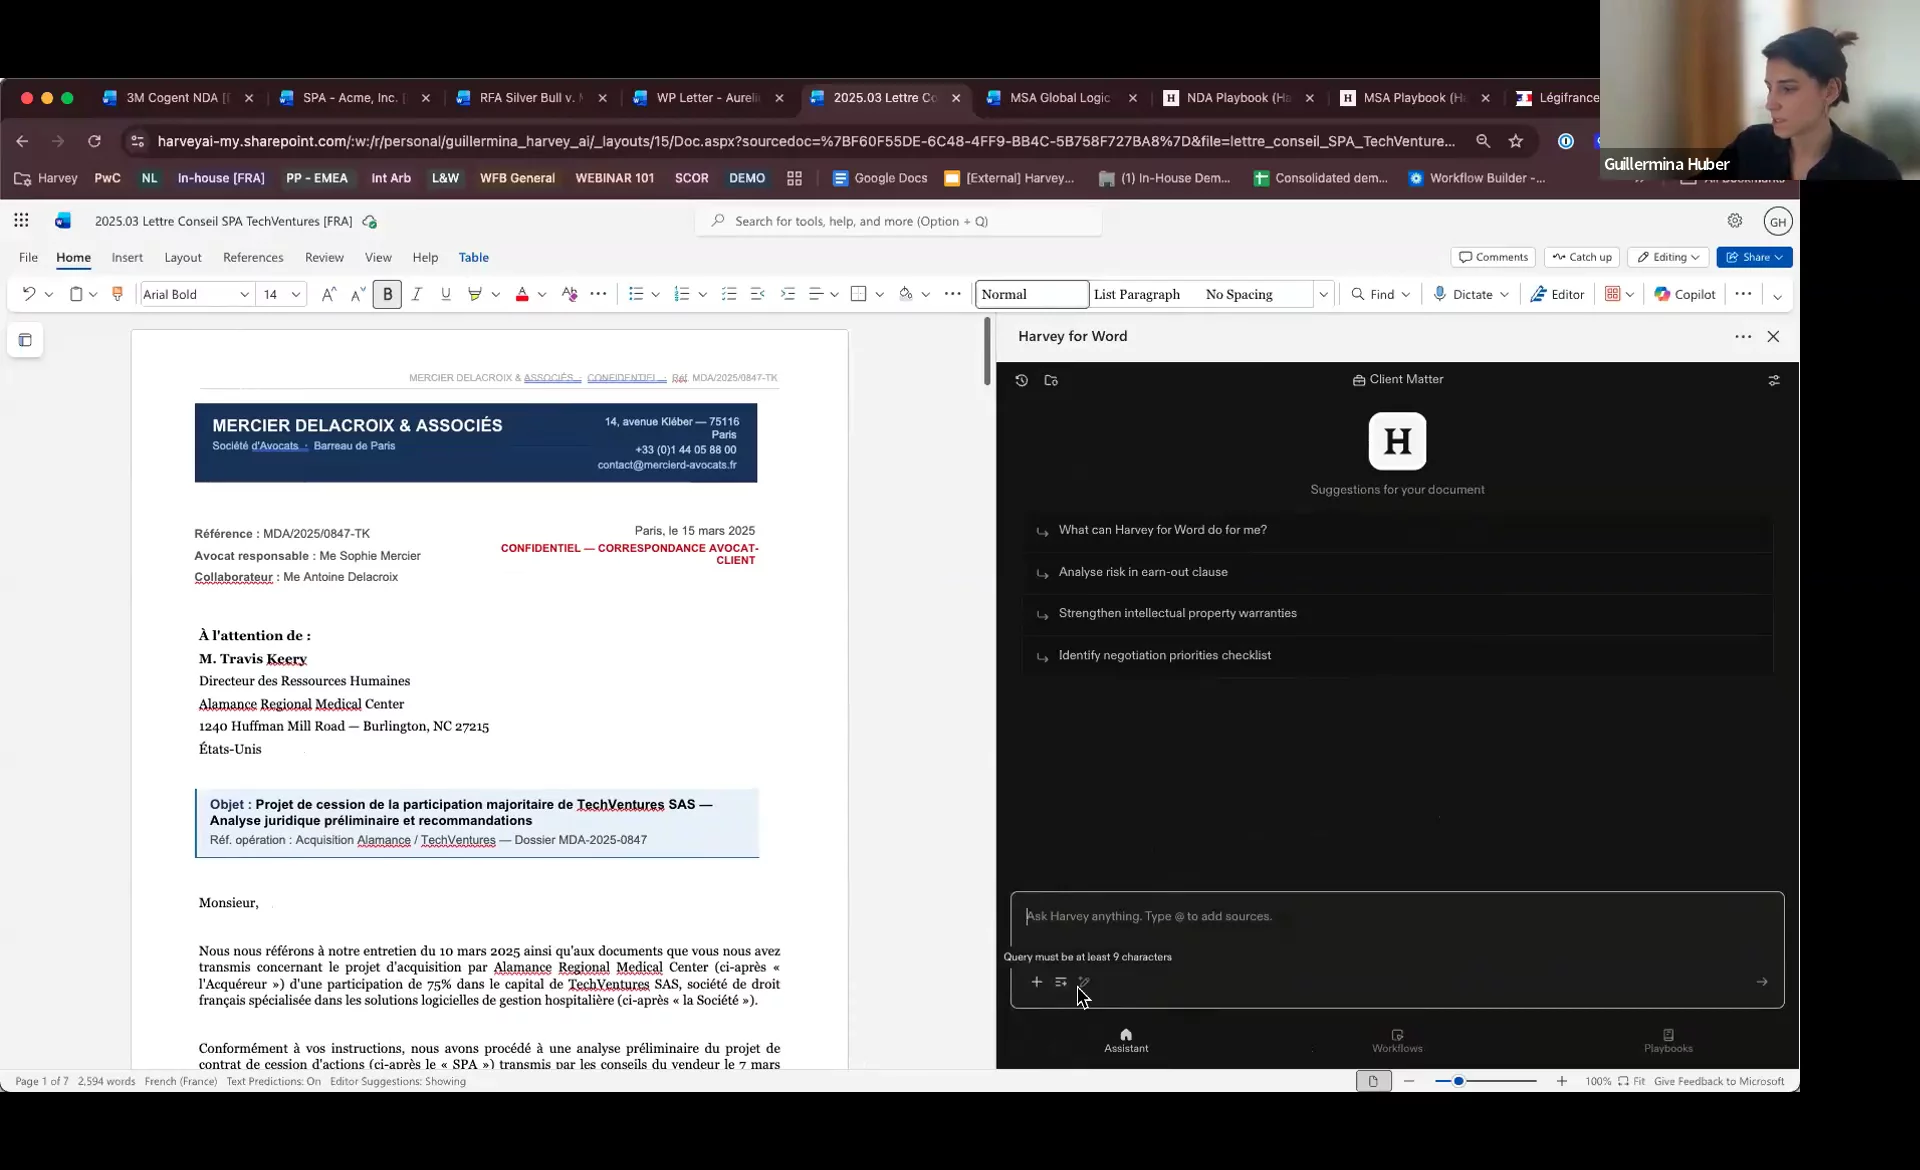1920x1170 pixels.
Task: Open the Find dropdown arrow
Action: (1406, 295)
